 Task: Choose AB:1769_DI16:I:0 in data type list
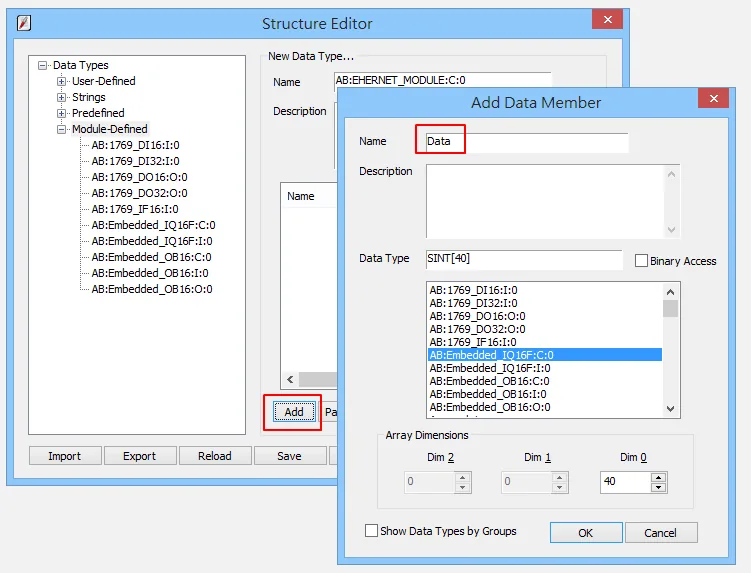pos(545,290)
